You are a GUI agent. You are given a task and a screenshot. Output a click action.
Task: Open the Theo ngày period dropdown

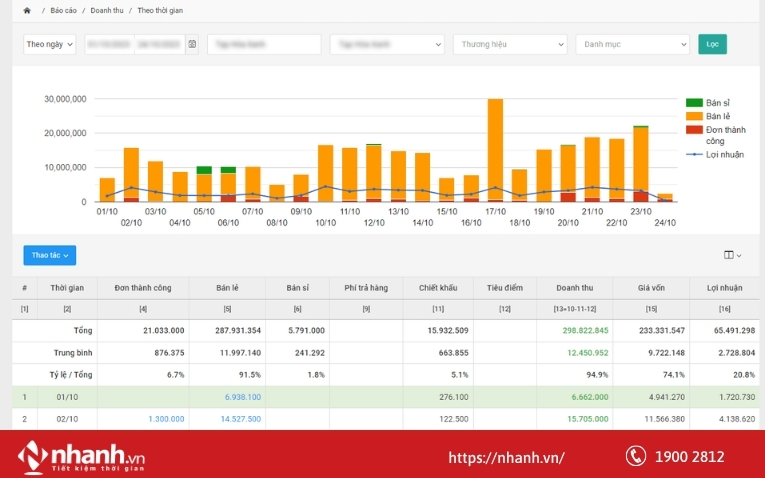(50, 44)
